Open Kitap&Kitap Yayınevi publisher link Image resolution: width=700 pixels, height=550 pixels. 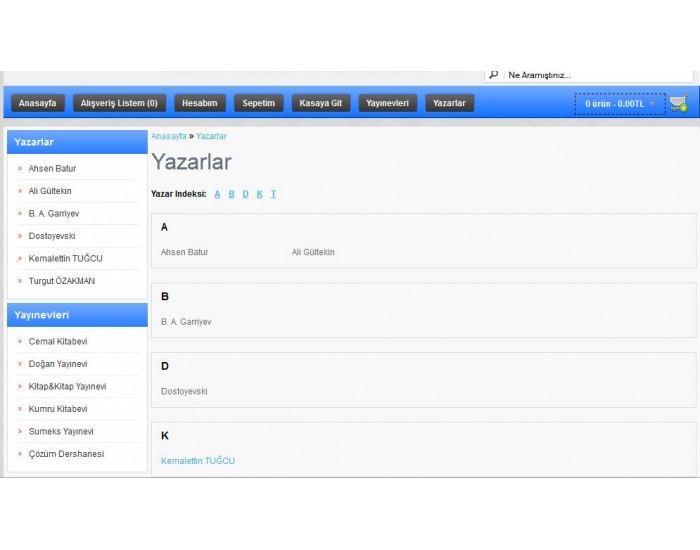click(x=67, y=387)
